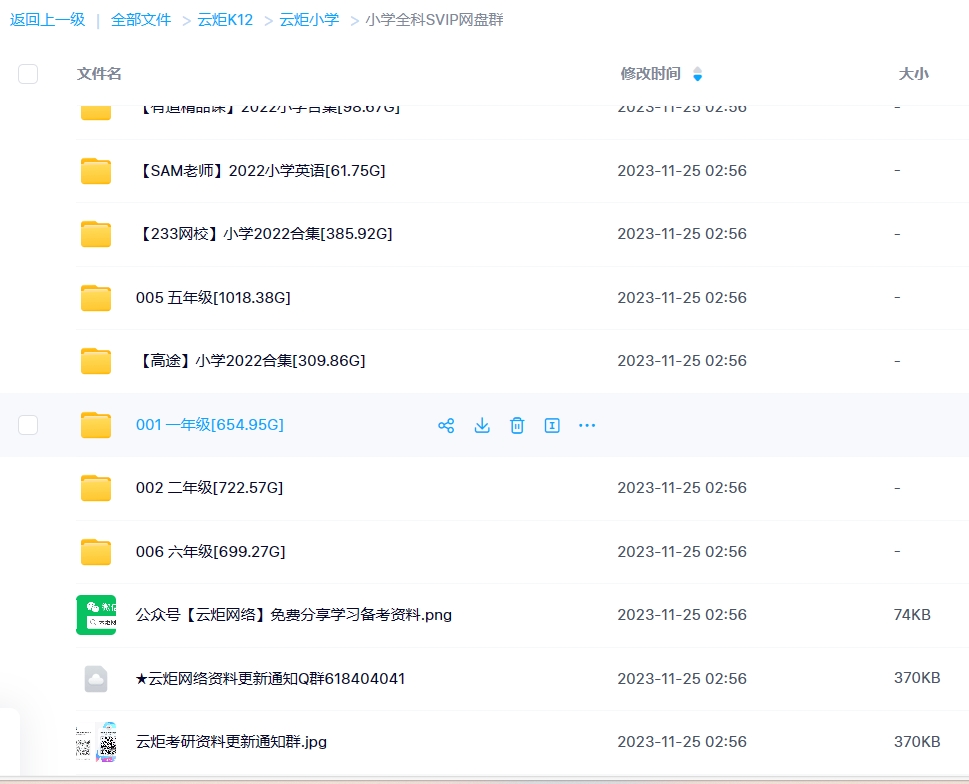Open folder 006 六年级

pyautogui.click(x=211, y=552)
